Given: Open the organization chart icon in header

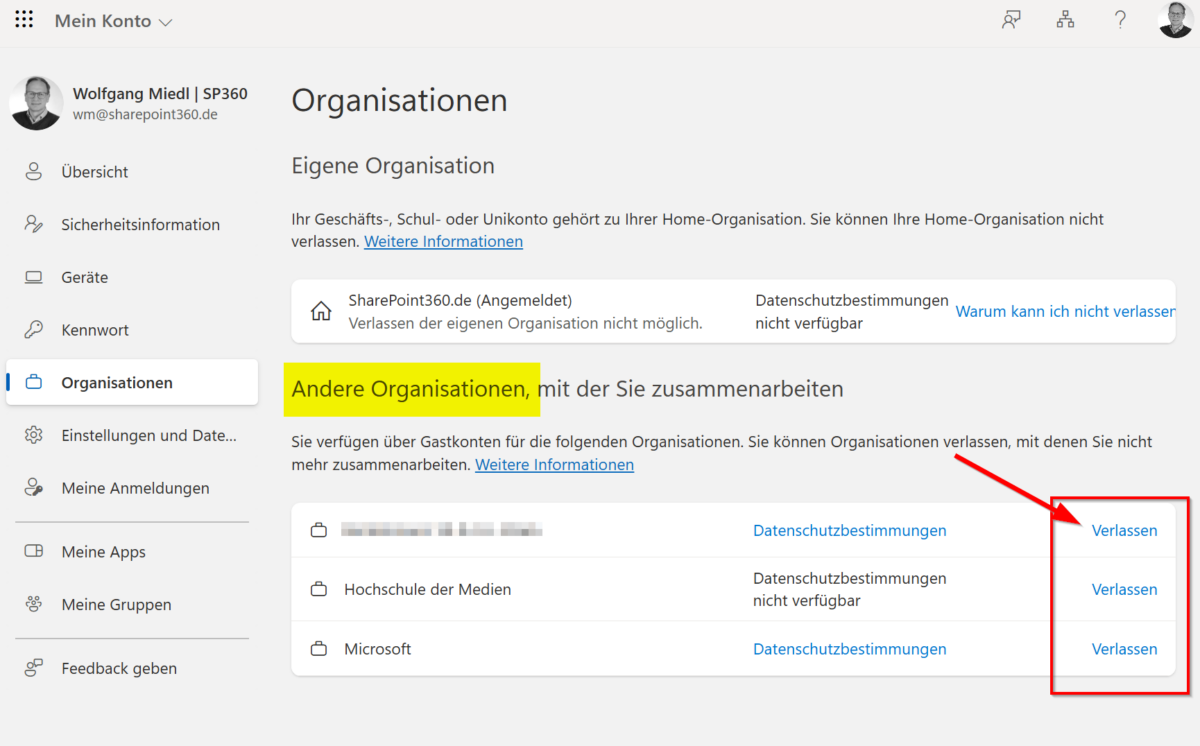Looking at the screenshot, I should [1065, 20].
